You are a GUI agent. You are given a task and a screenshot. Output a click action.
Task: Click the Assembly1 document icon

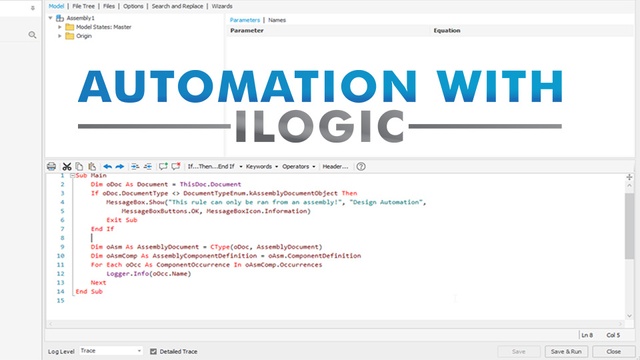60,18
